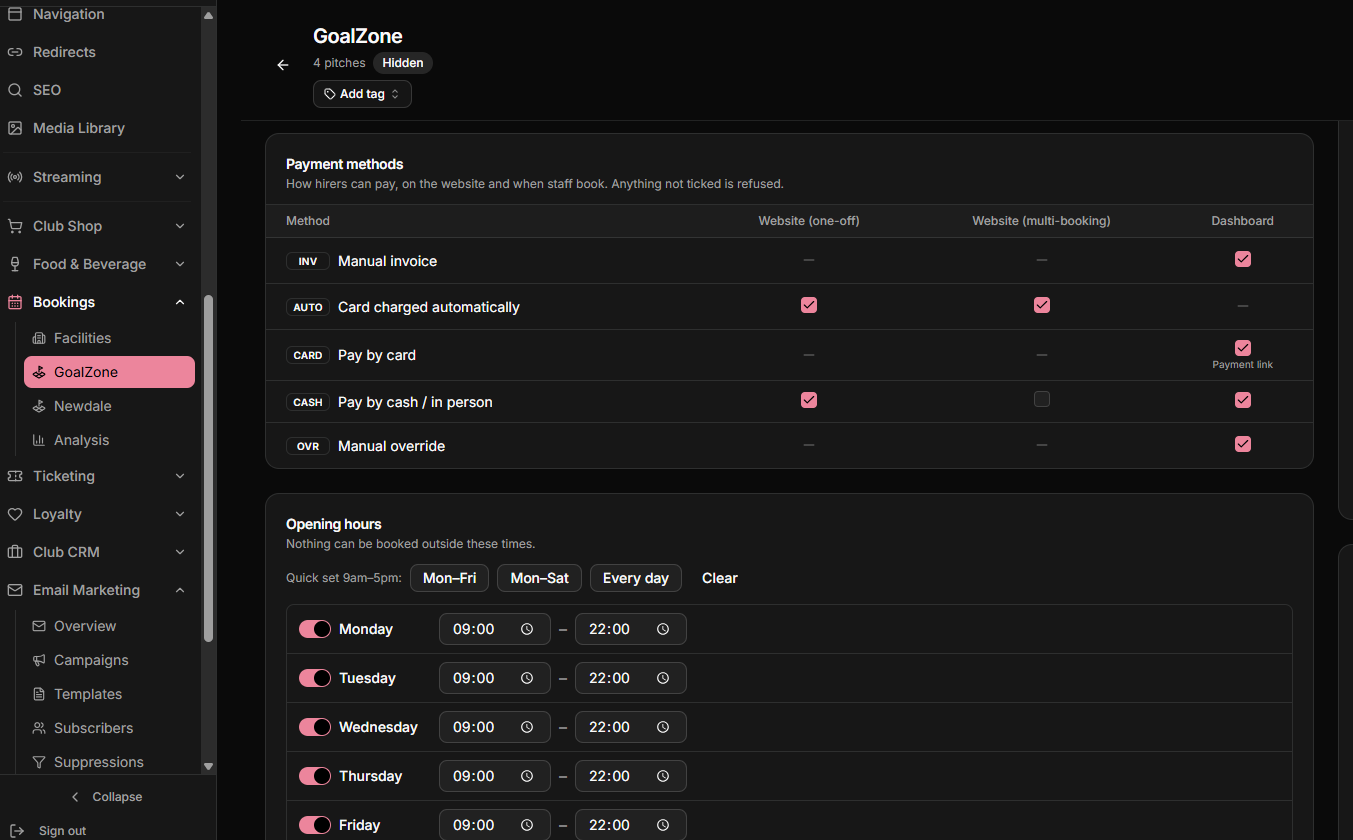Click the Sign out icon
This screenshot has height=840, width=1353.
pos(17,831)
